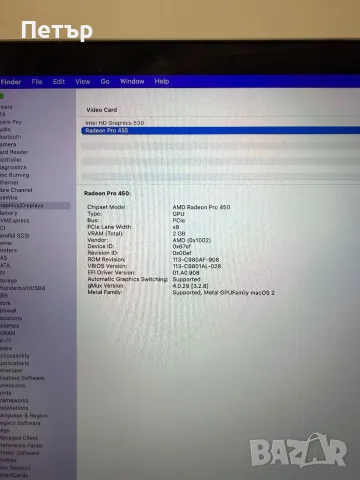Select Preference Panes in the sidebar
The height and width of the screenshot is (480, 360).
pyautogui.click(x=21, y=446)
